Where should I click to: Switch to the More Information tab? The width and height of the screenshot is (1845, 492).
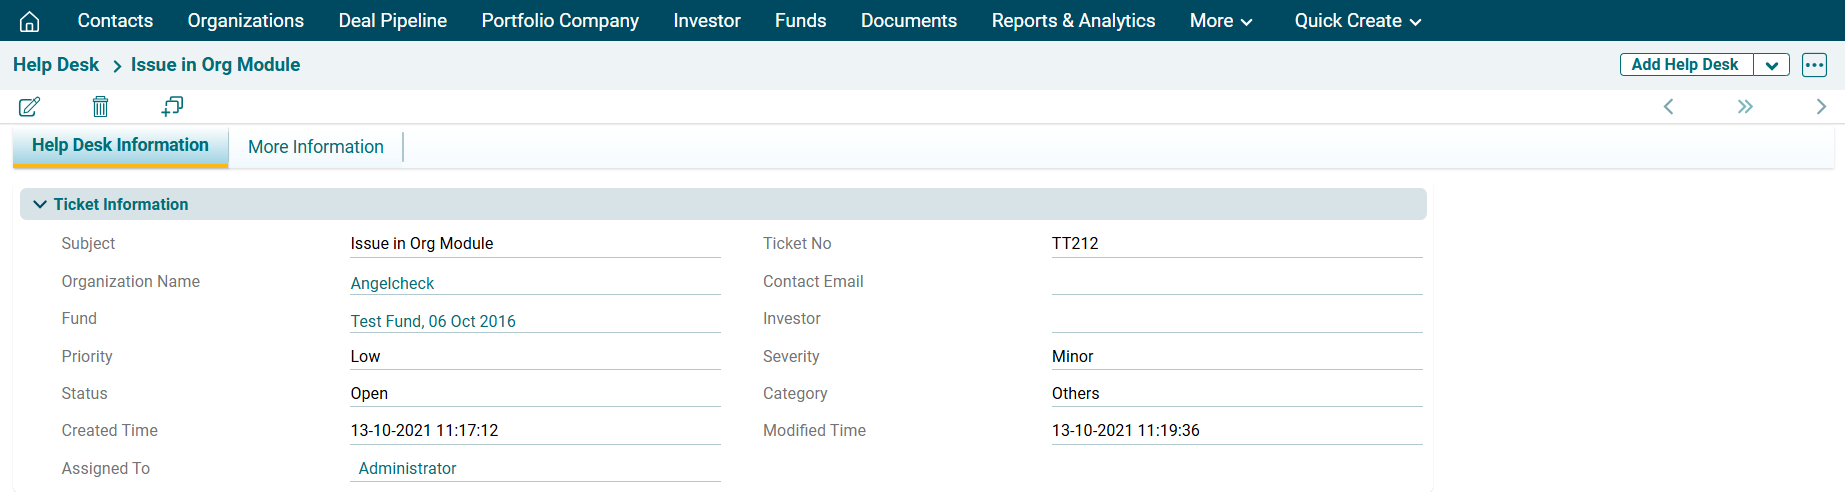(x=316, y=147)
